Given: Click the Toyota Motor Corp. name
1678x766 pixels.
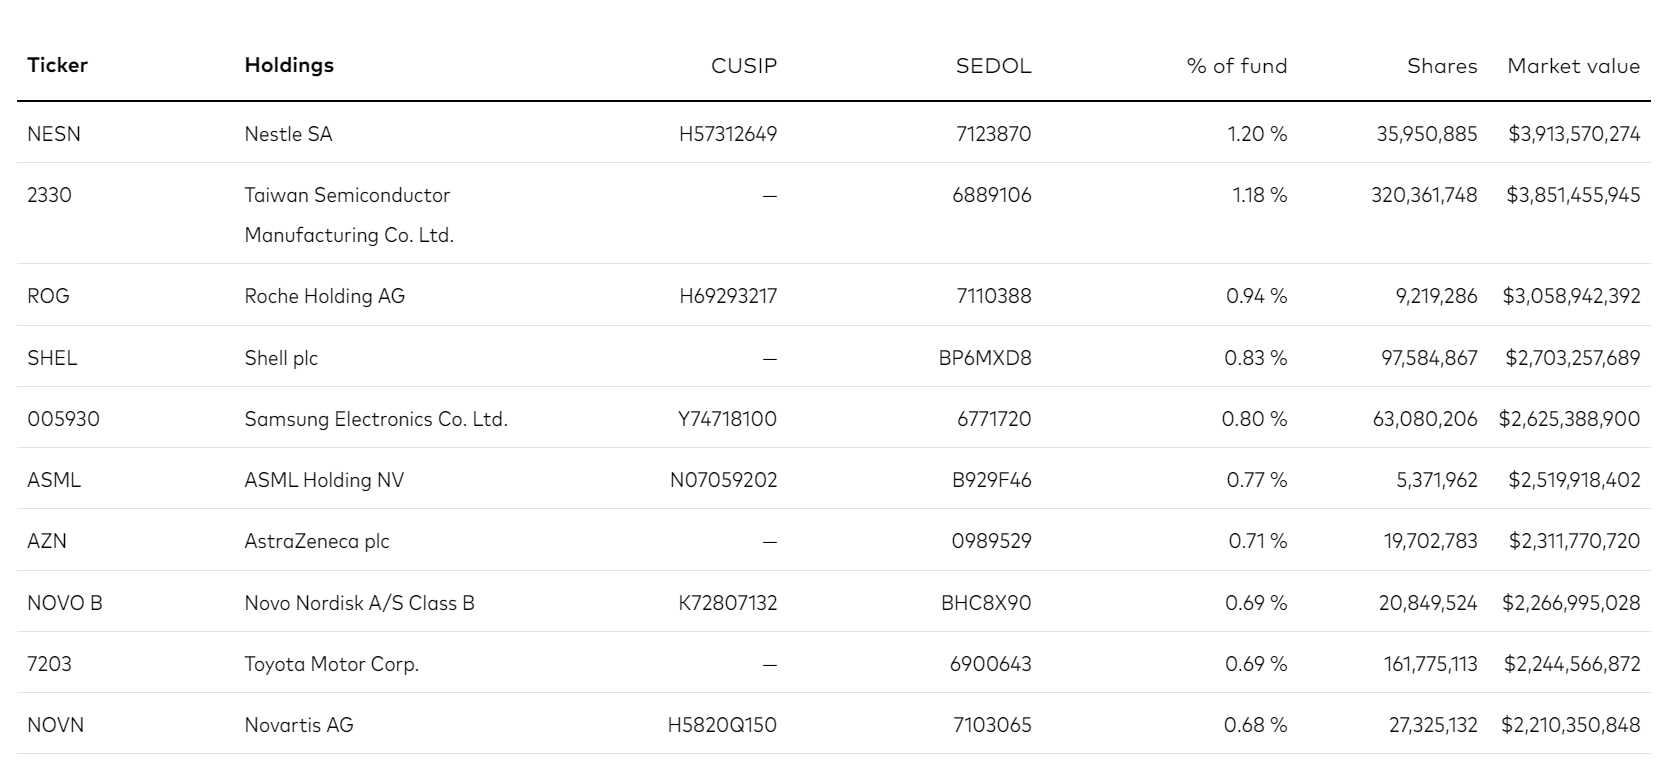Looking at the screenshot, I should point(331,664).
